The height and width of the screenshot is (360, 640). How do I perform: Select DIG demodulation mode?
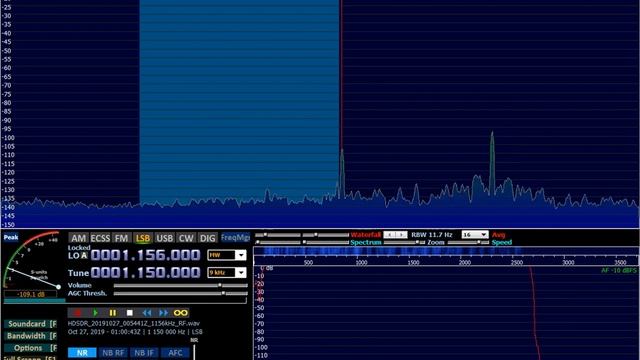click(x=207, y=238)
